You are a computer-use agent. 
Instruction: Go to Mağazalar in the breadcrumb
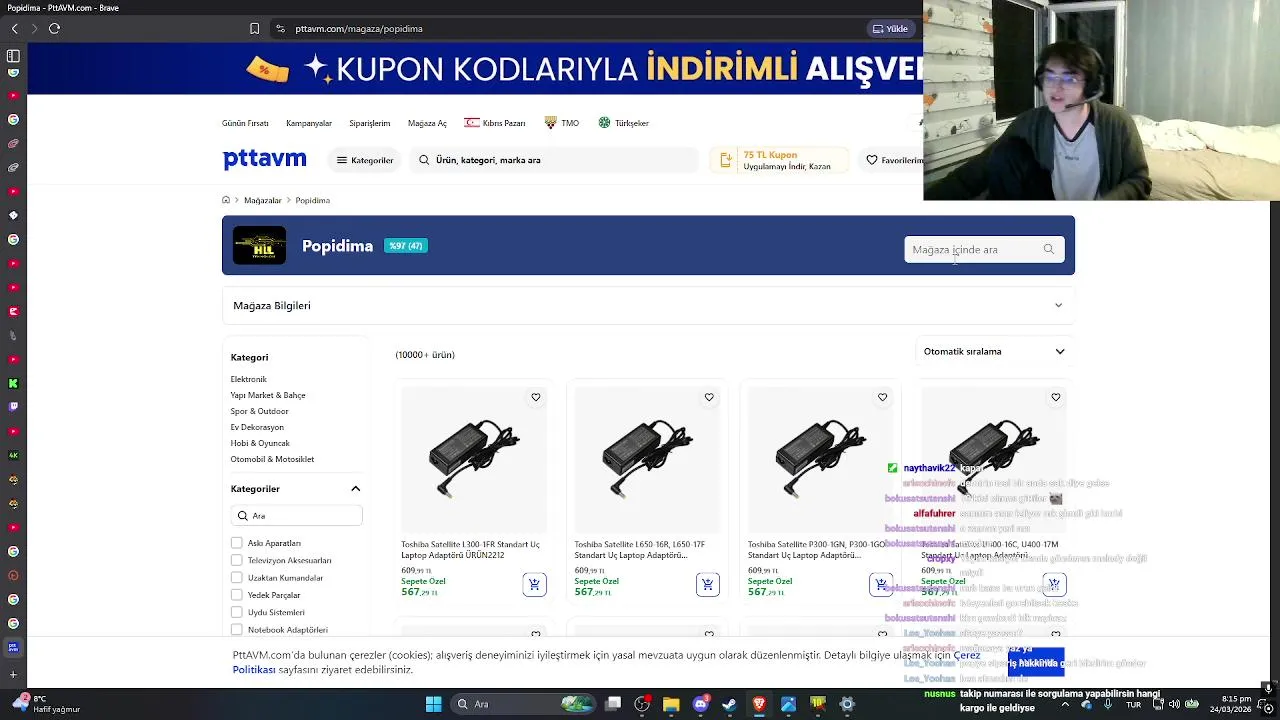pos(263,200)
